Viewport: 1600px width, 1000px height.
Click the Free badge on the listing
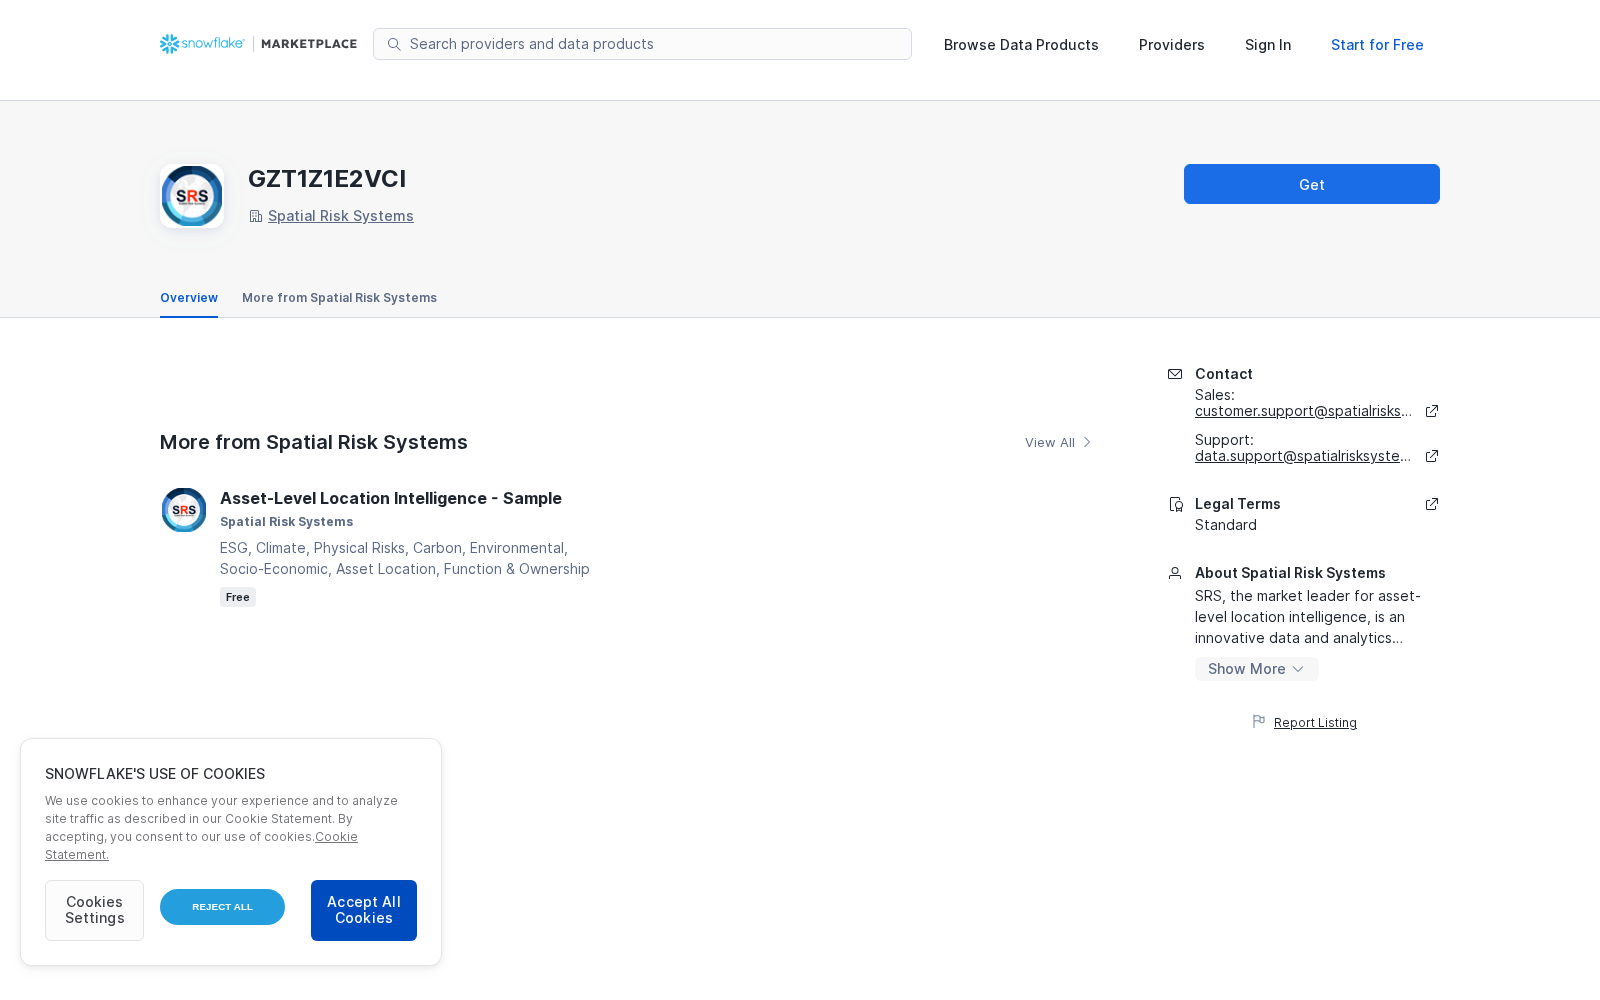[238, 597]
